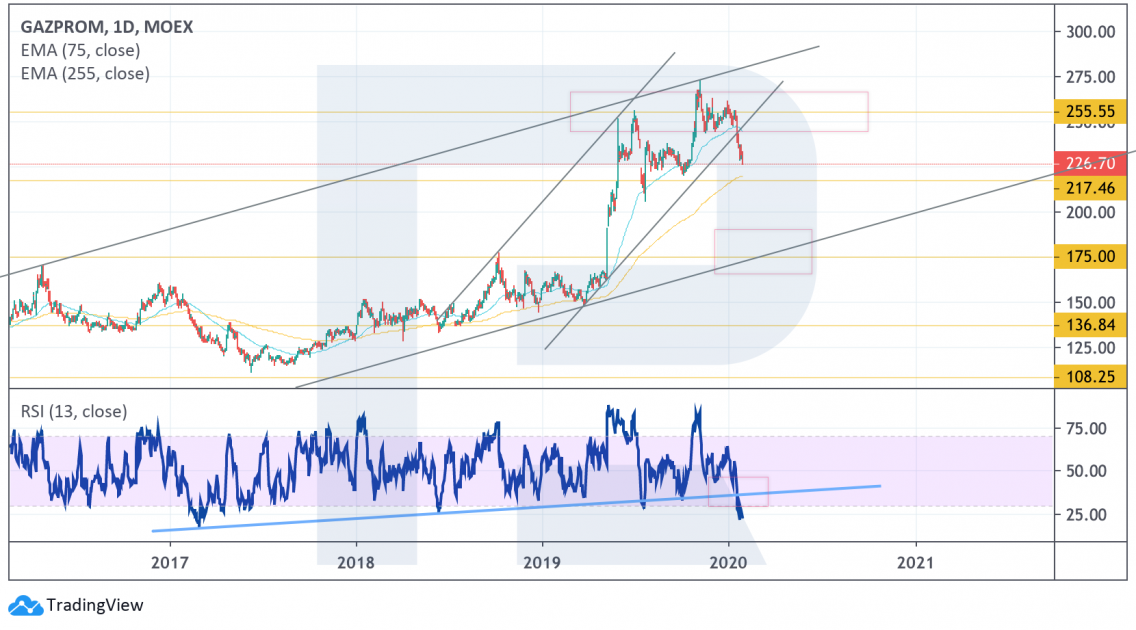The width and height of the screenshot is (1136, 630).
Task: Click the 217.46 yellow price label
Action: coord(1090,188)
